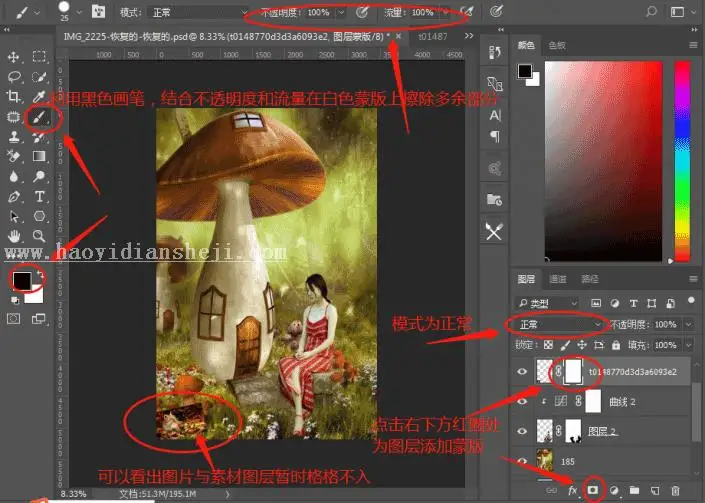The width and height of the screenshot is (705, 503).
Task: Select the Pen tool
Action: [x=13, y=196]
